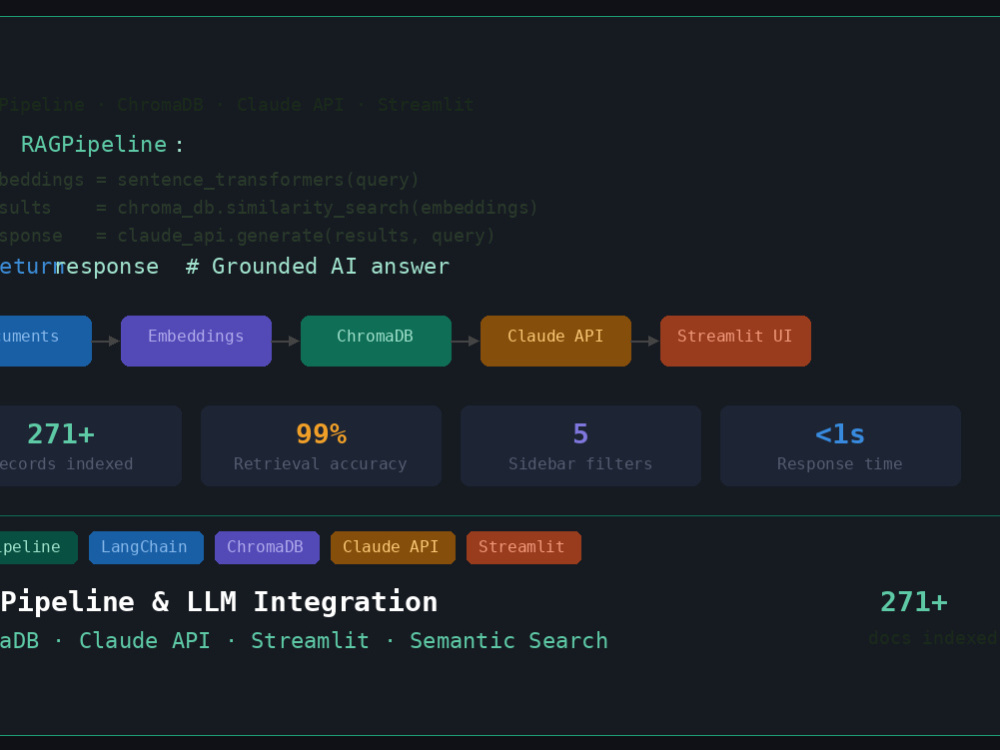Screen dimensions: 1000x750
Task: Click the 'return' keyword in the code
Action: coord(31,267)
